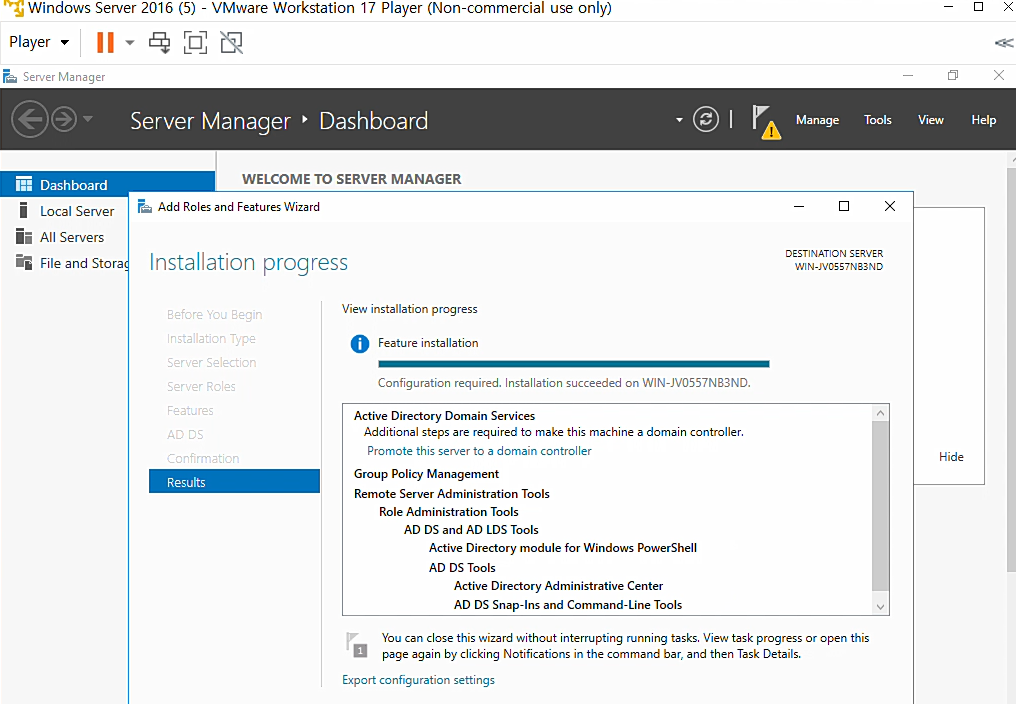1016x704 pixels.
Task: Enter full screen mode icon in VMware toolbar
Action: point(196,43)
